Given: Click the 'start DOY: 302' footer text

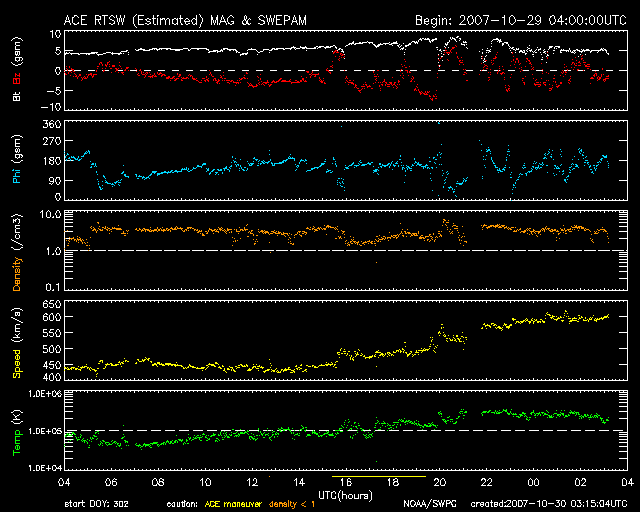Looking at the screenshot, I should coord(96,504).
